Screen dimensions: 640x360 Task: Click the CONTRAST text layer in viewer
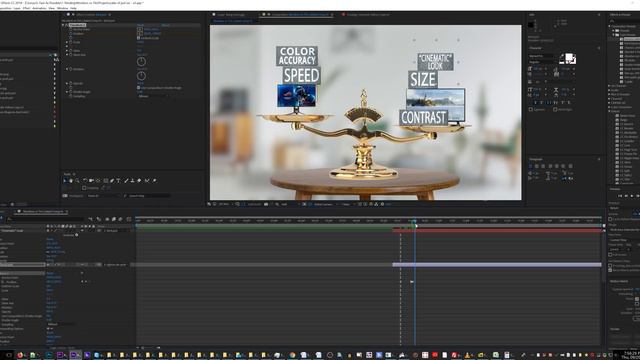[x=423, y=118]
